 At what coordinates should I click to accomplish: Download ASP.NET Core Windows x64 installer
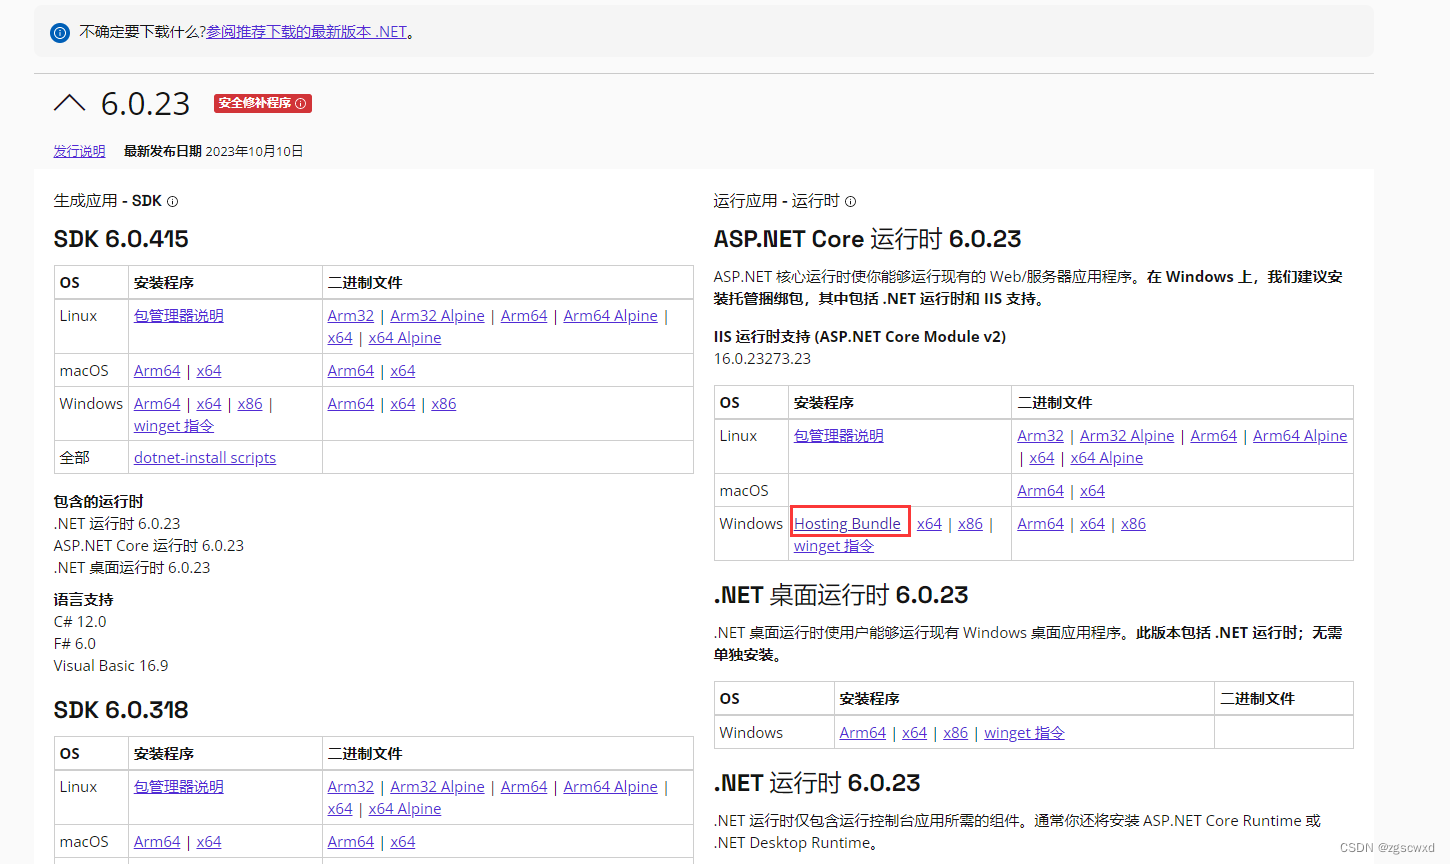point(930,523)
